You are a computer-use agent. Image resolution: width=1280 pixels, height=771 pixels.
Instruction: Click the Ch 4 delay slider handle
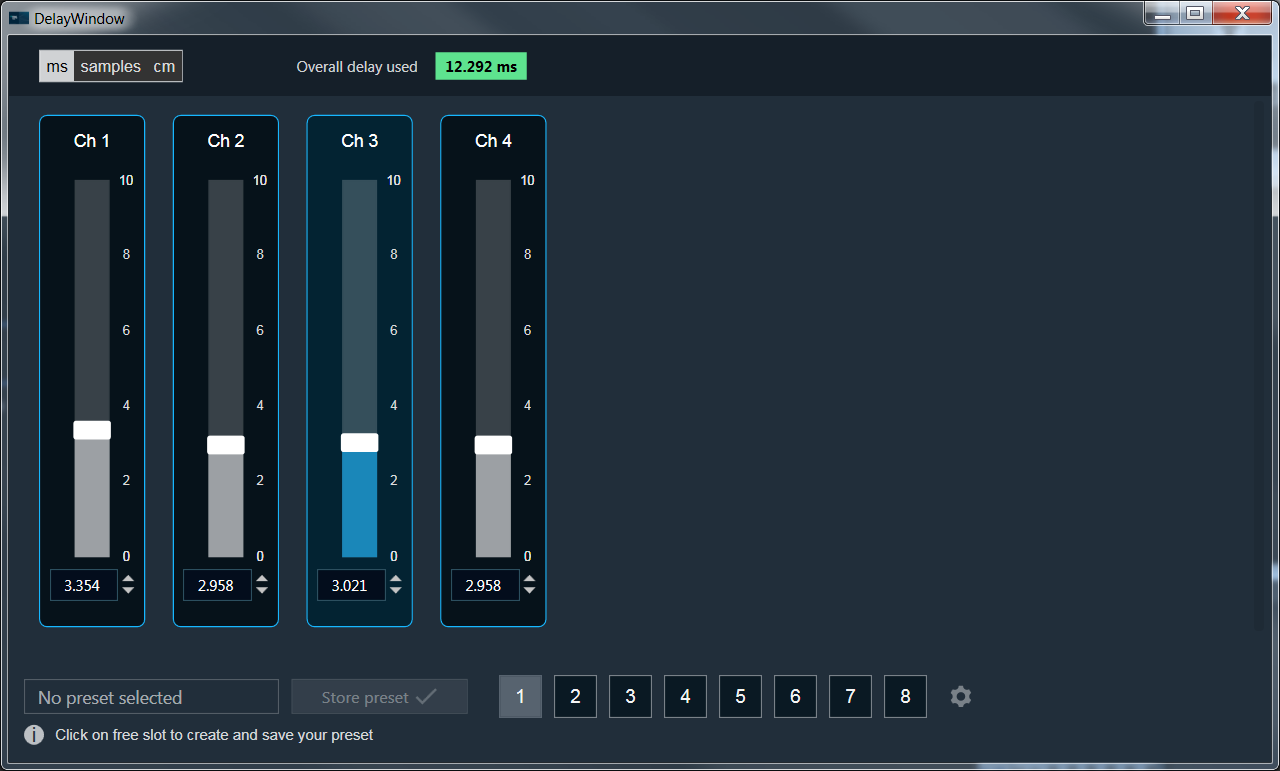point(493,445)
